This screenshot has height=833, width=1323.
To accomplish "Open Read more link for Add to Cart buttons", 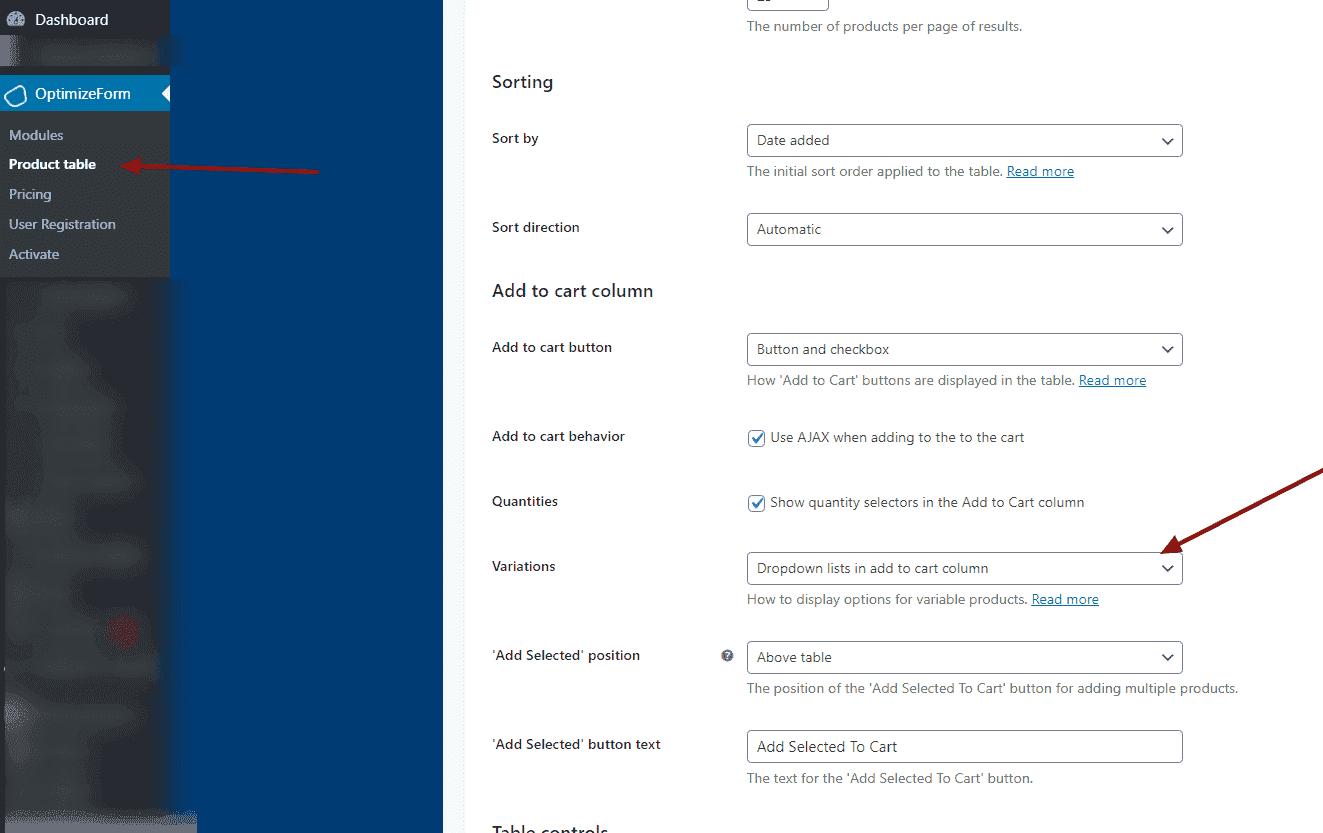I will (x=1112, y=381).
